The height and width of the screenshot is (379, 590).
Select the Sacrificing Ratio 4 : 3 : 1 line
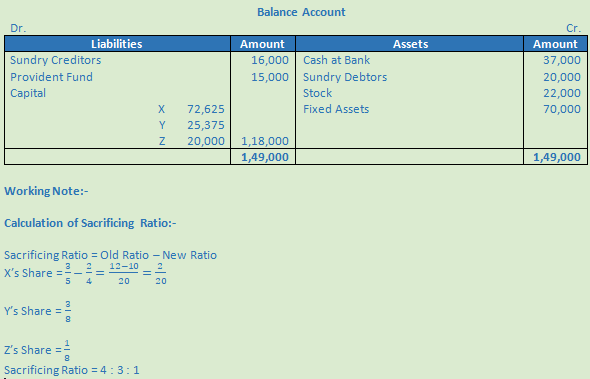pyautogui.click(x=72, y=370)
